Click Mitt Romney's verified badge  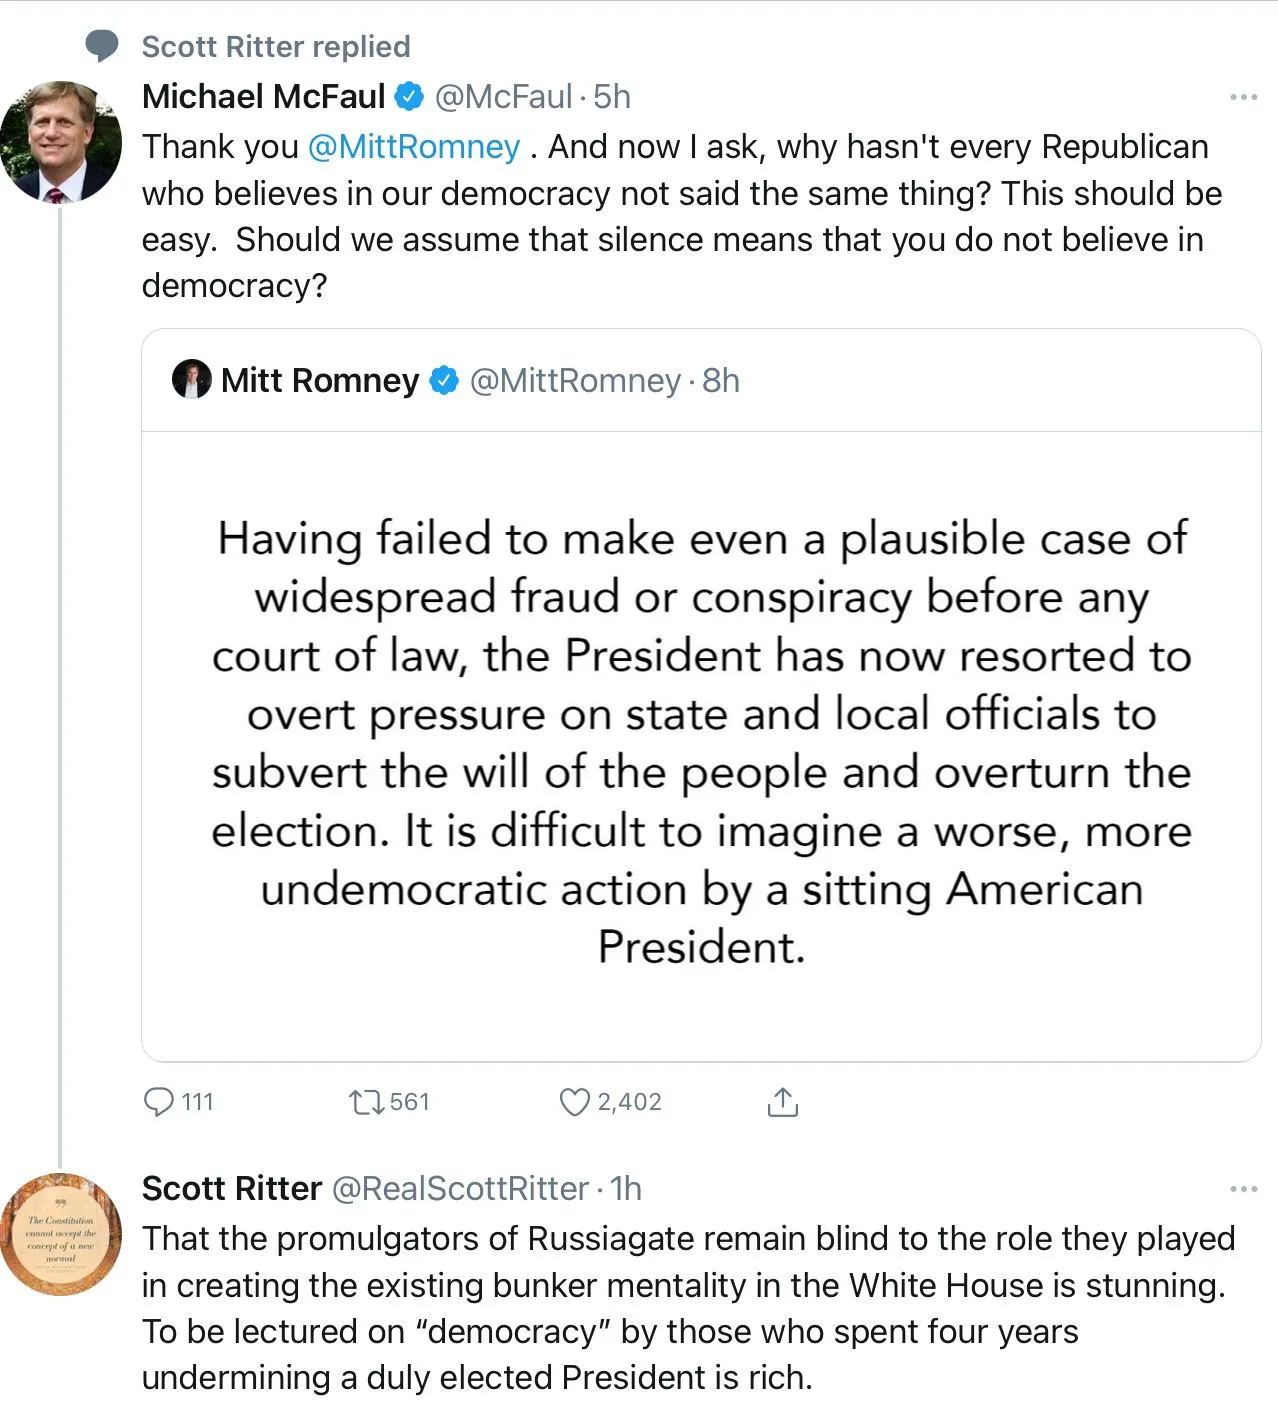tap(444, 381)
